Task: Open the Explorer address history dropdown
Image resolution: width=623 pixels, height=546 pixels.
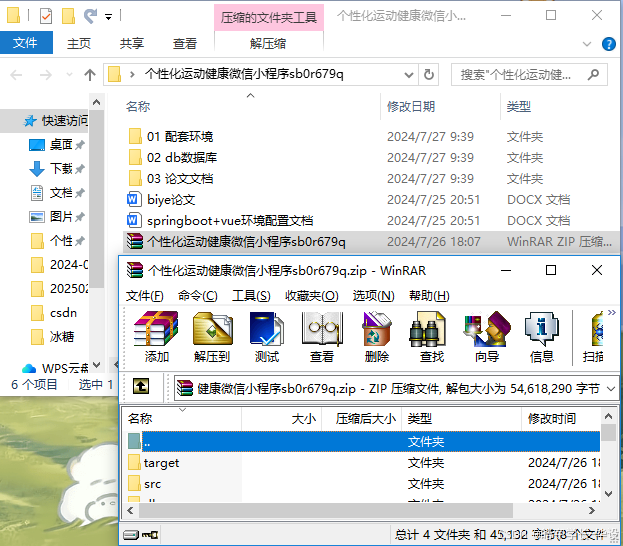Action: [408, 75]
